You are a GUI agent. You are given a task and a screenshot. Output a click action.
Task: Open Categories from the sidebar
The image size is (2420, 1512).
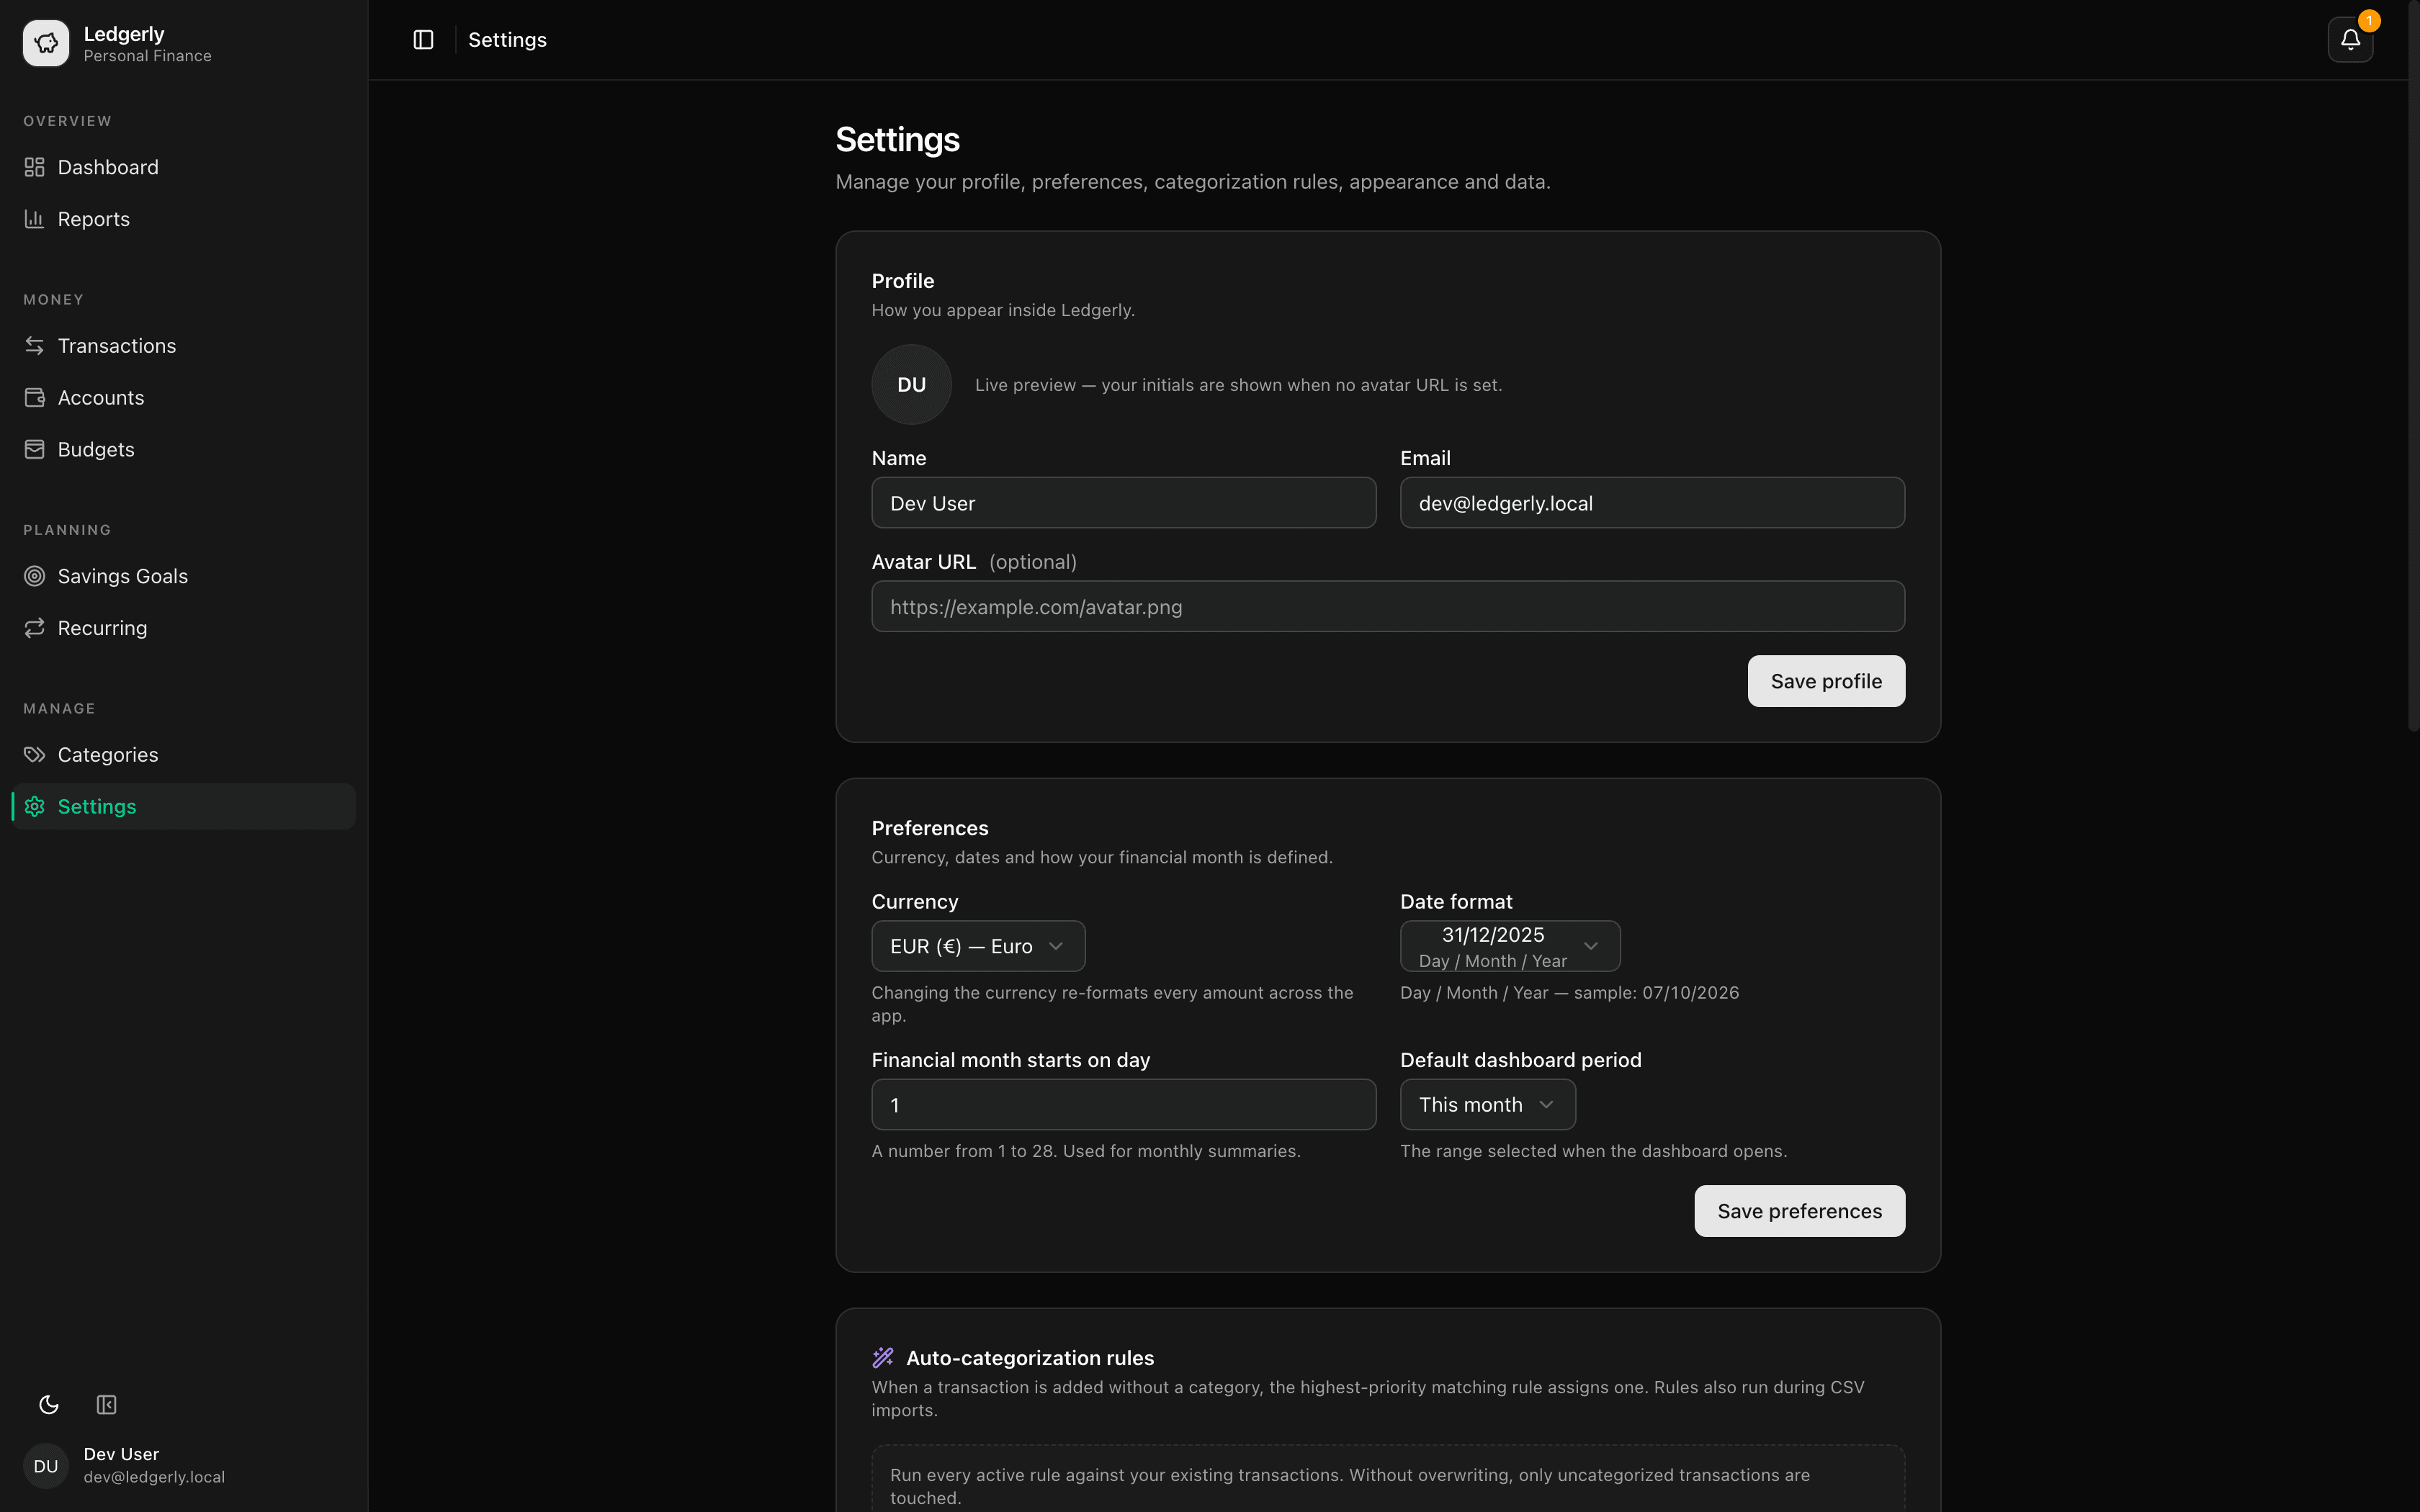click(184, 755)
